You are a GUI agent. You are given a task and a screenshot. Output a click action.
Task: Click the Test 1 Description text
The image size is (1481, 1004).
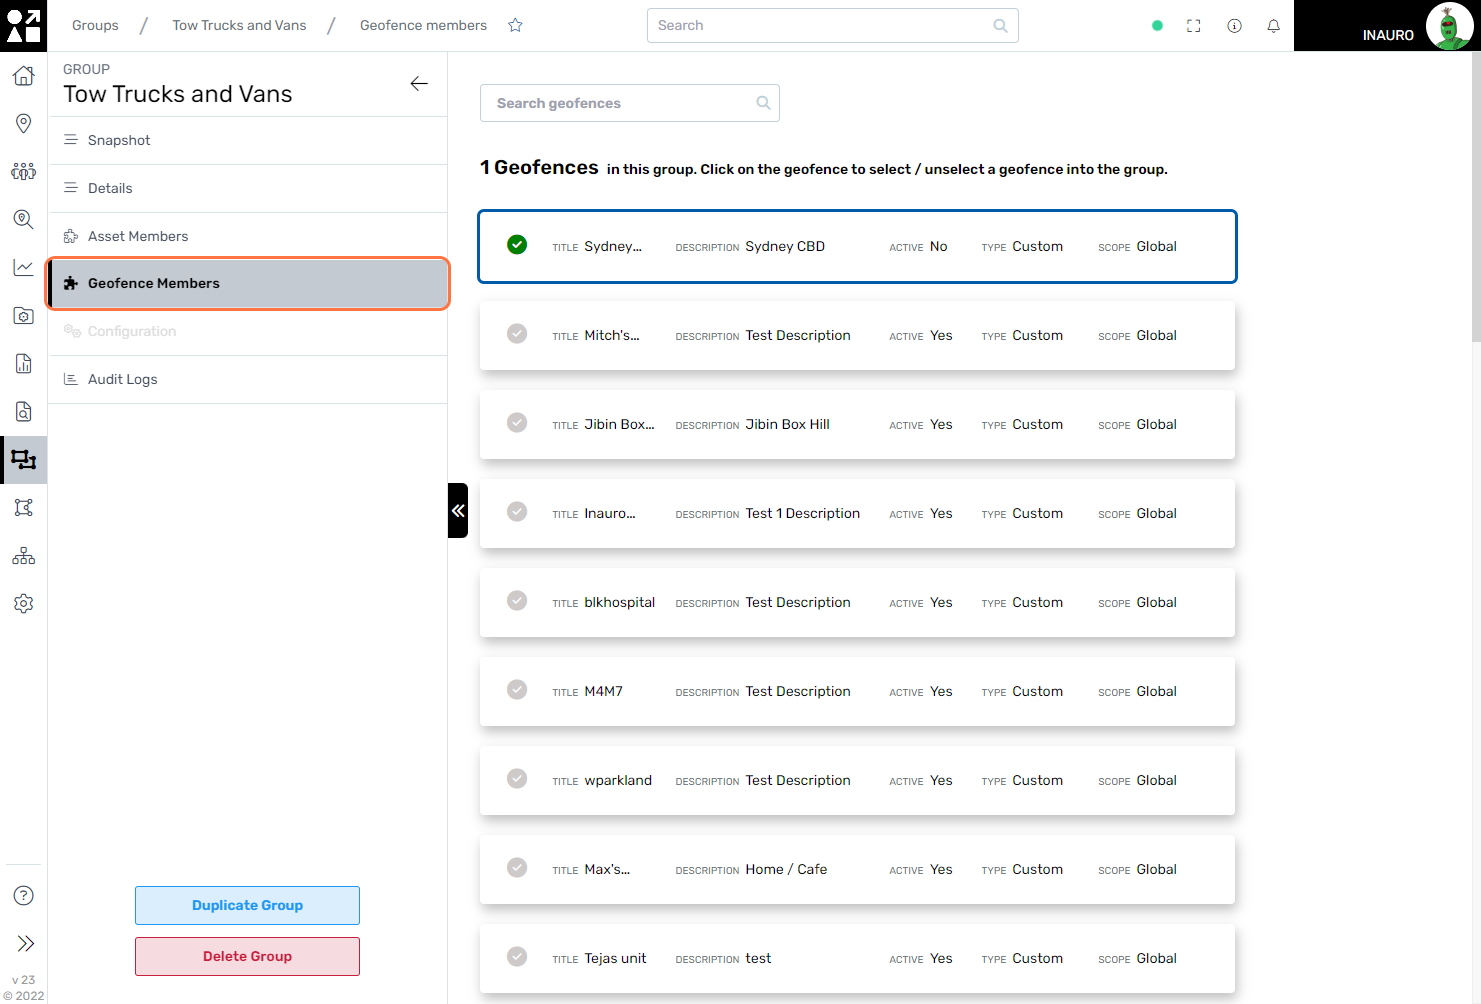(802, 513)
